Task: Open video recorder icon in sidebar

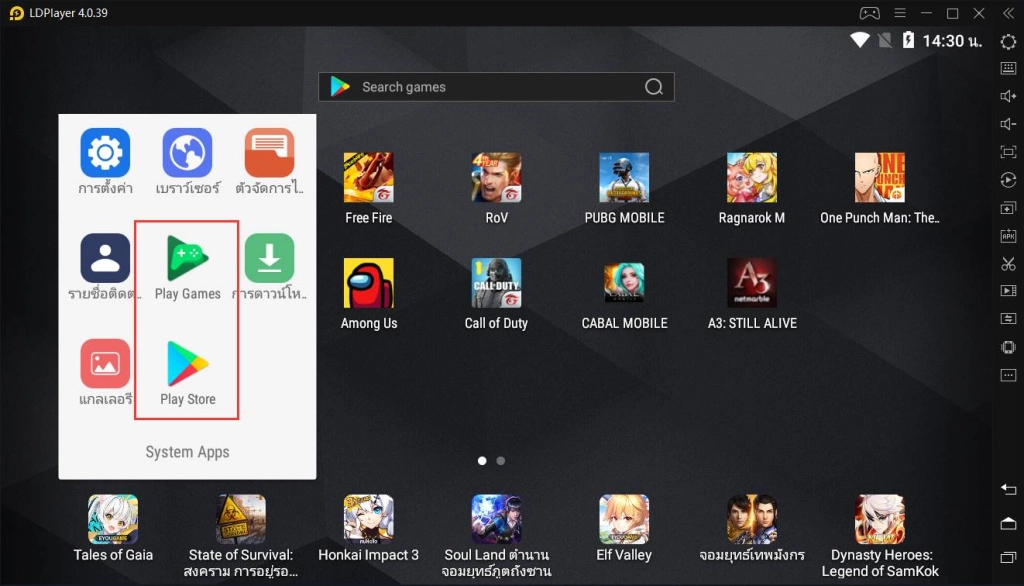Action: pos(1008,291)
